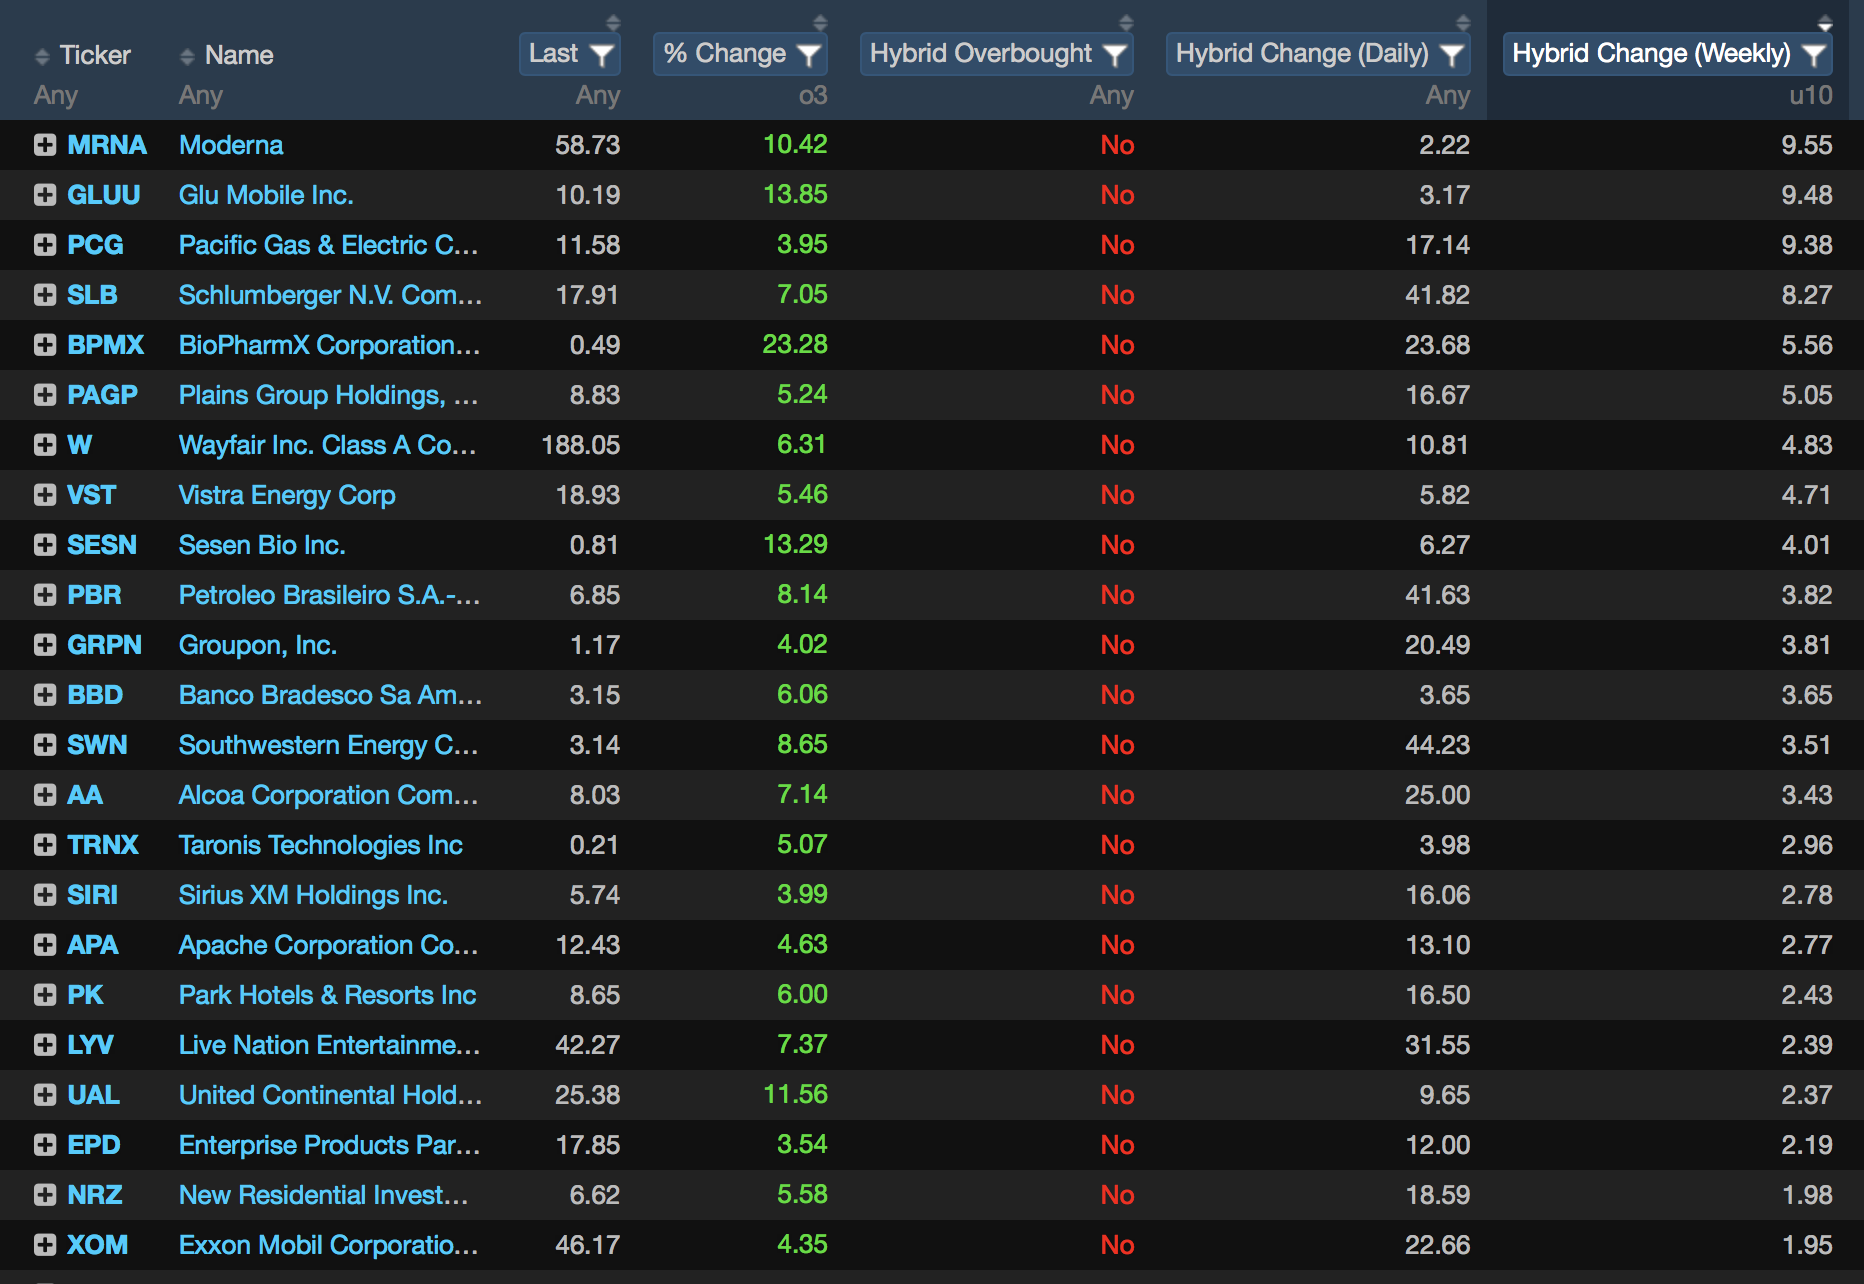
Task: Click plus icon on SWN row
Action: pos(44,745)
